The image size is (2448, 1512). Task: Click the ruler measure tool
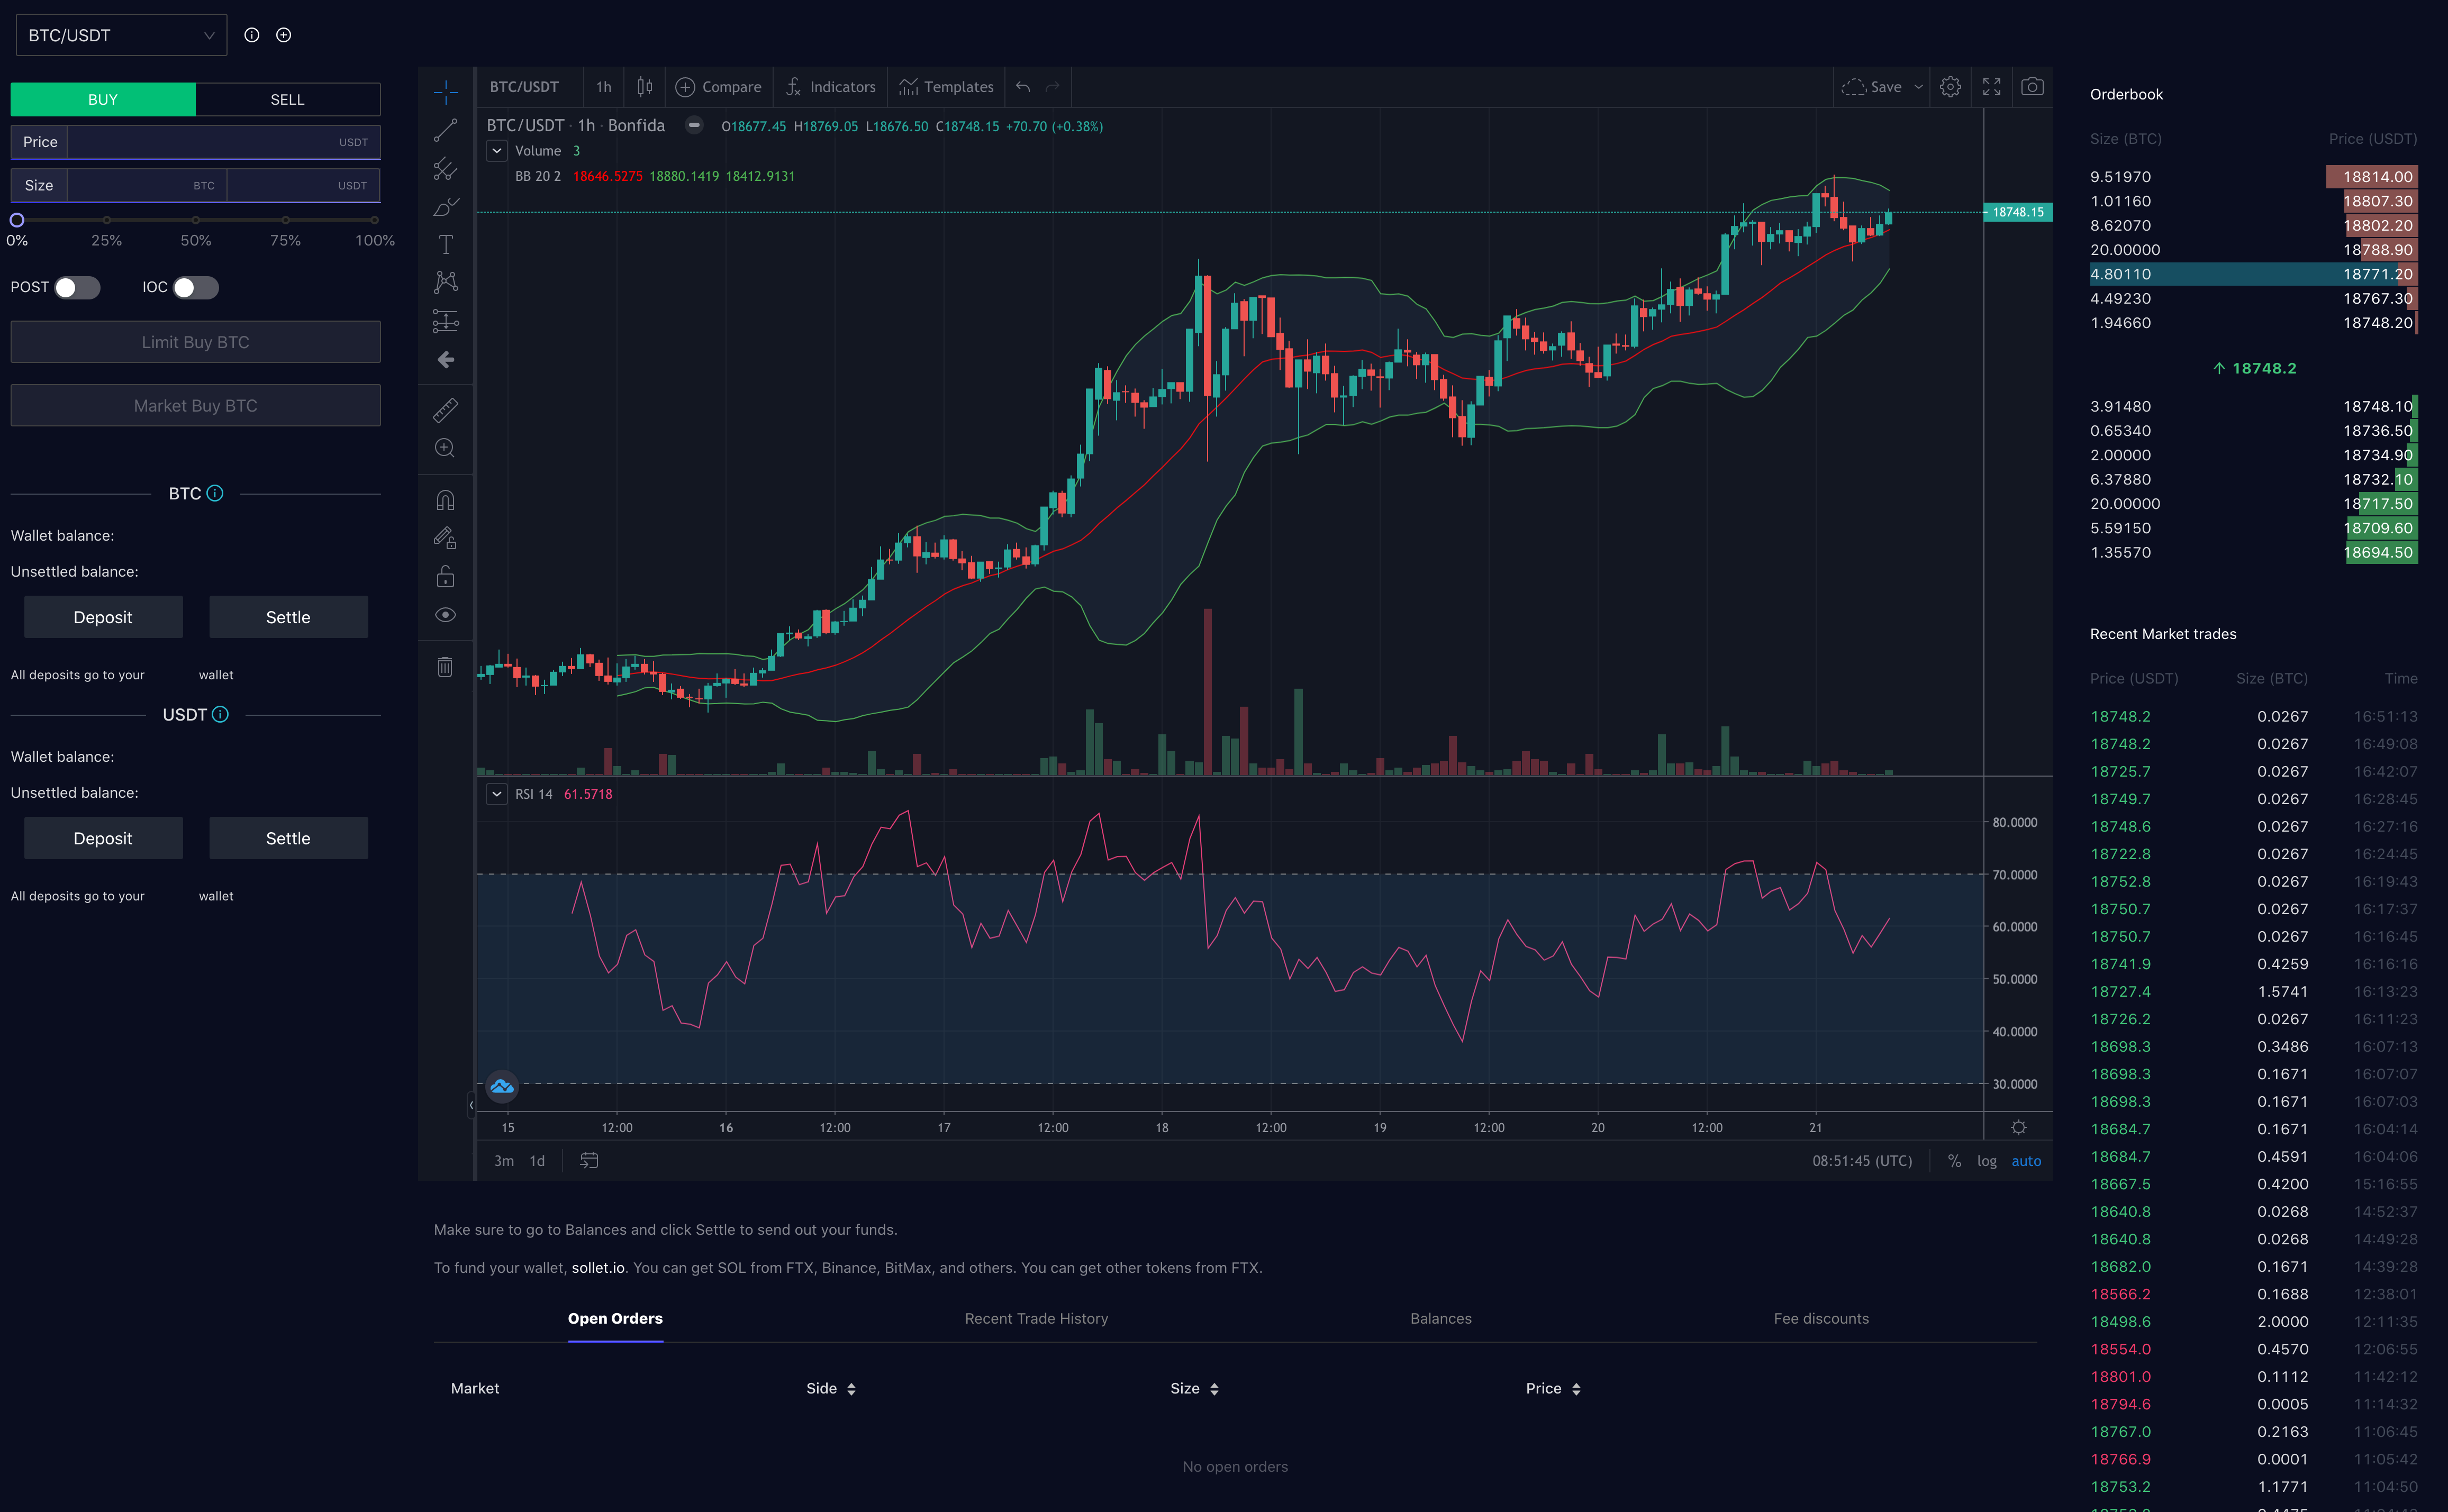(445, 410)
